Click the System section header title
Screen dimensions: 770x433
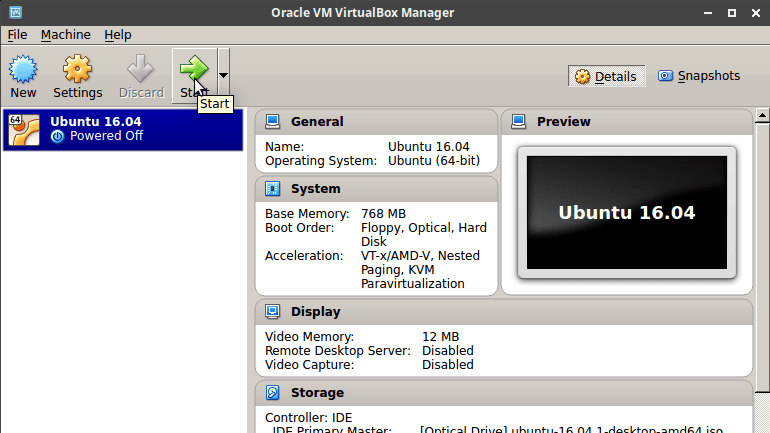pyautogui.click(x=315, y=189)
